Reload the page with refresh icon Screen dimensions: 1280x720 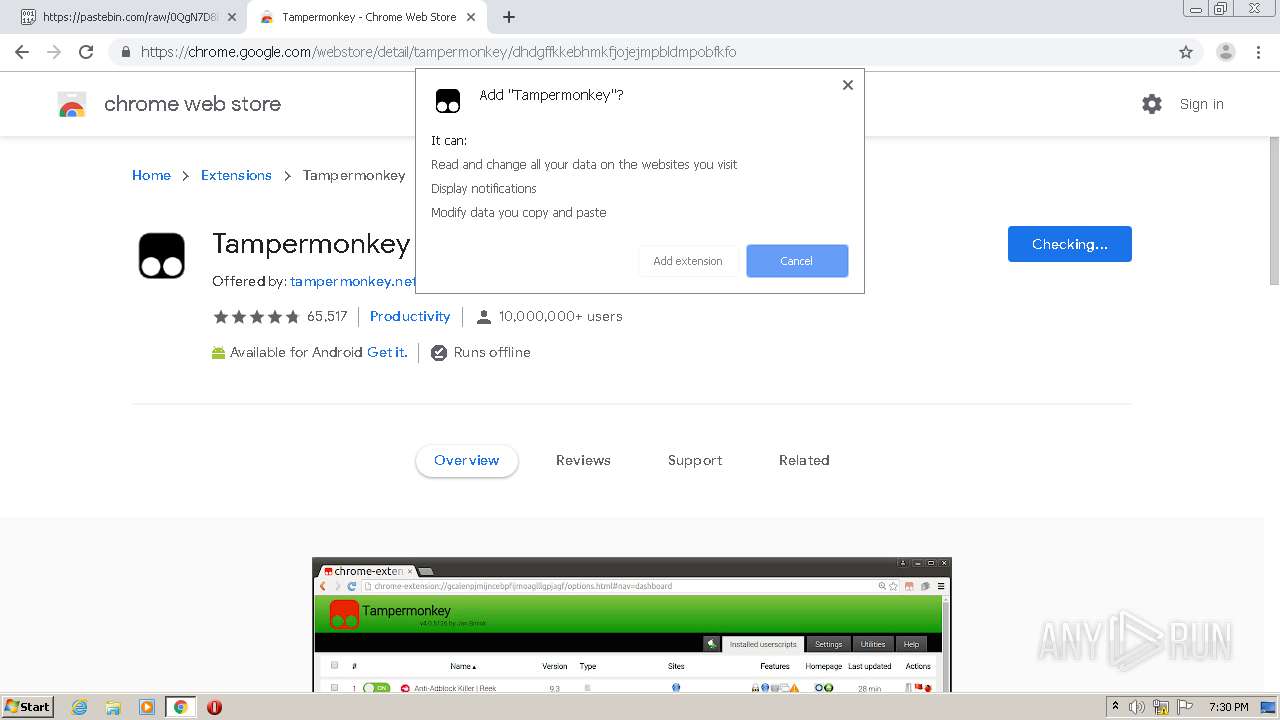tap(86, 52)
